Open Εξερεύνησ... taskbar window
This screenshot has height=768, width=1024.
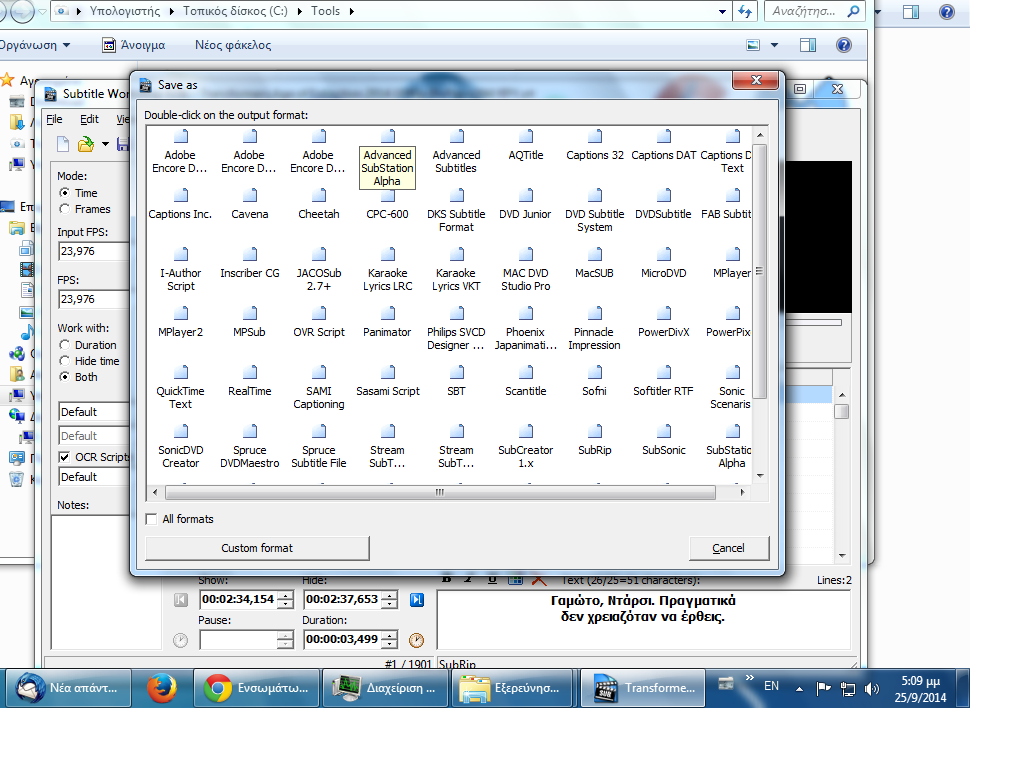(x=511, y=688)
